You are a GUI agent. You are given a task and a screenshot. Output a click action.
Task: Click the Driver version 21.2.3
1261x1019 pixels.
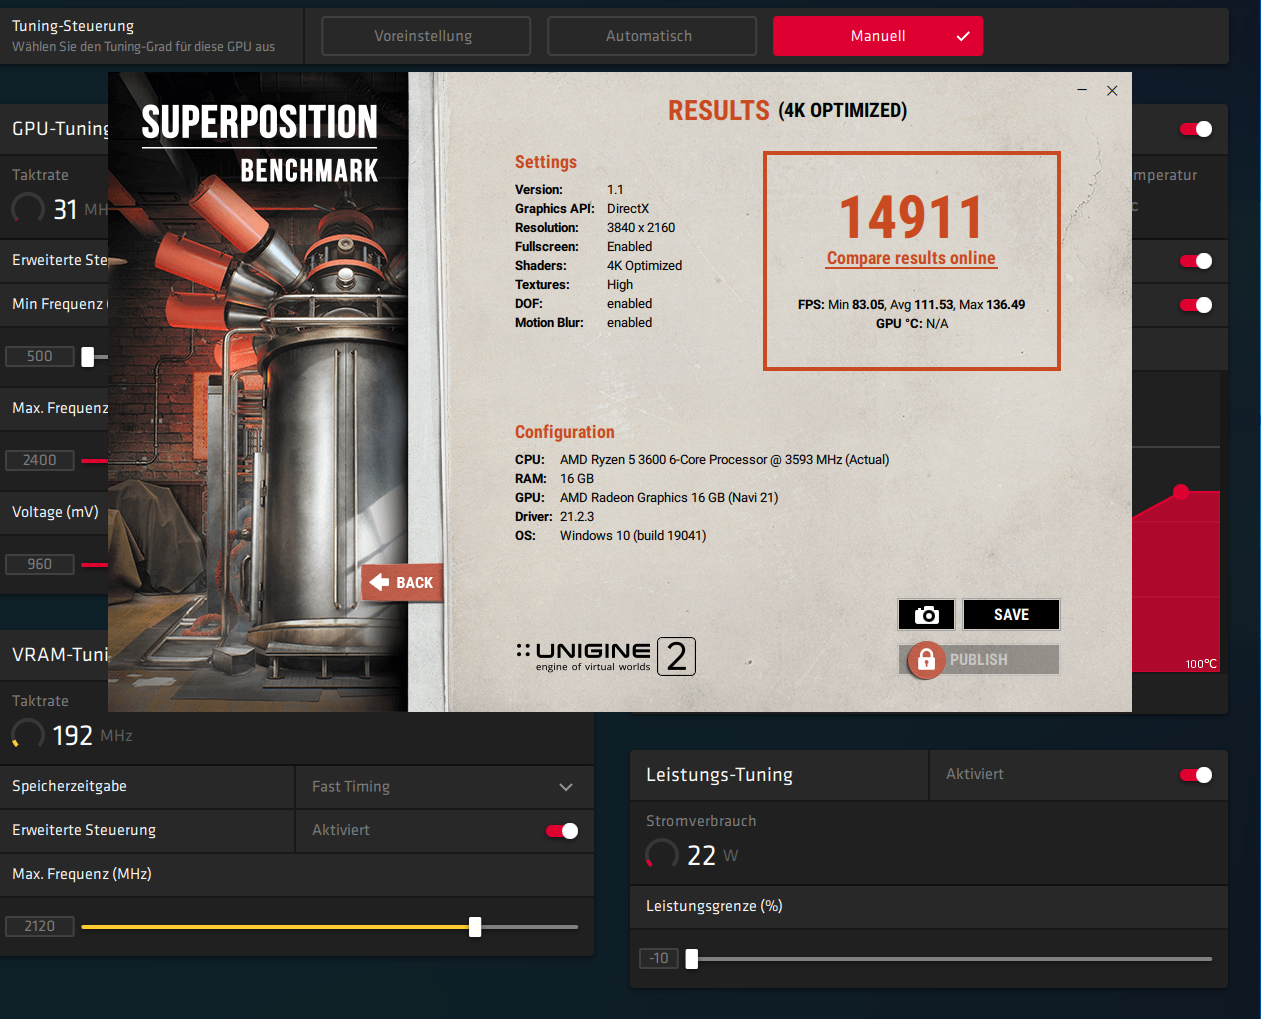pos(577,517)
